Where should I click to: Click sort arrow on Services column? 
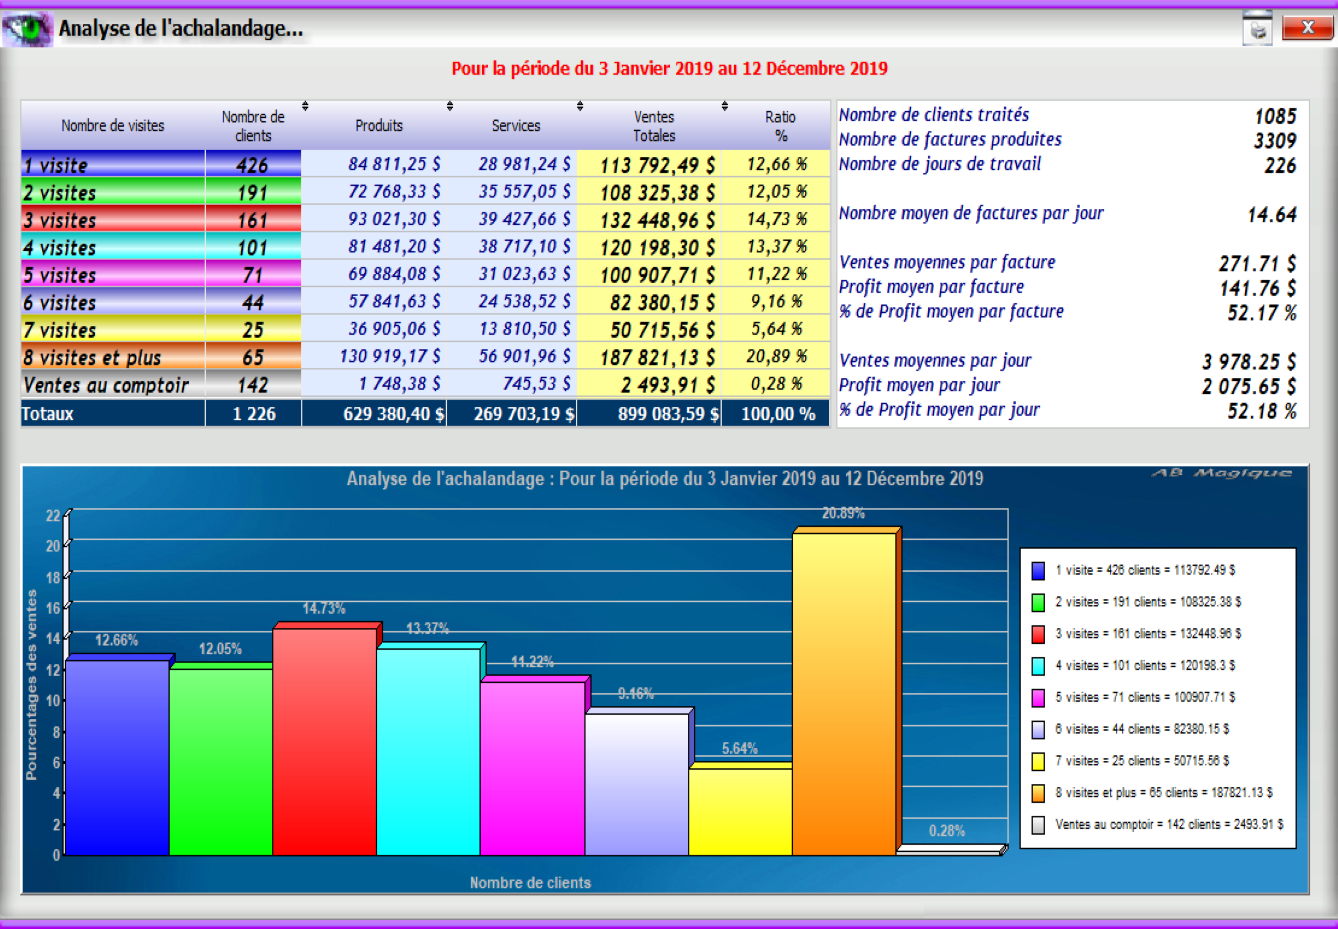point(580,106)
